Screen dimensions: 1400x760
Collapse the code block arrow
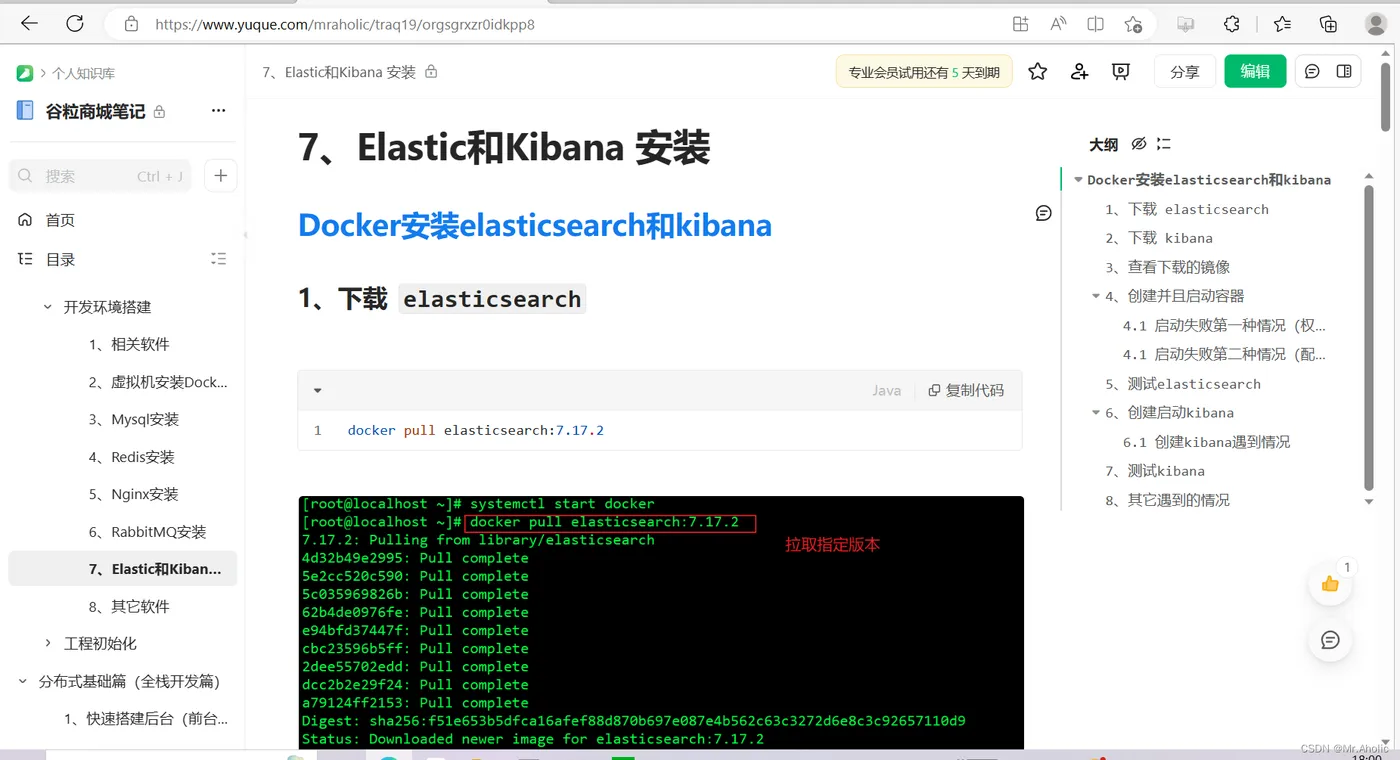tap(318, 391)
